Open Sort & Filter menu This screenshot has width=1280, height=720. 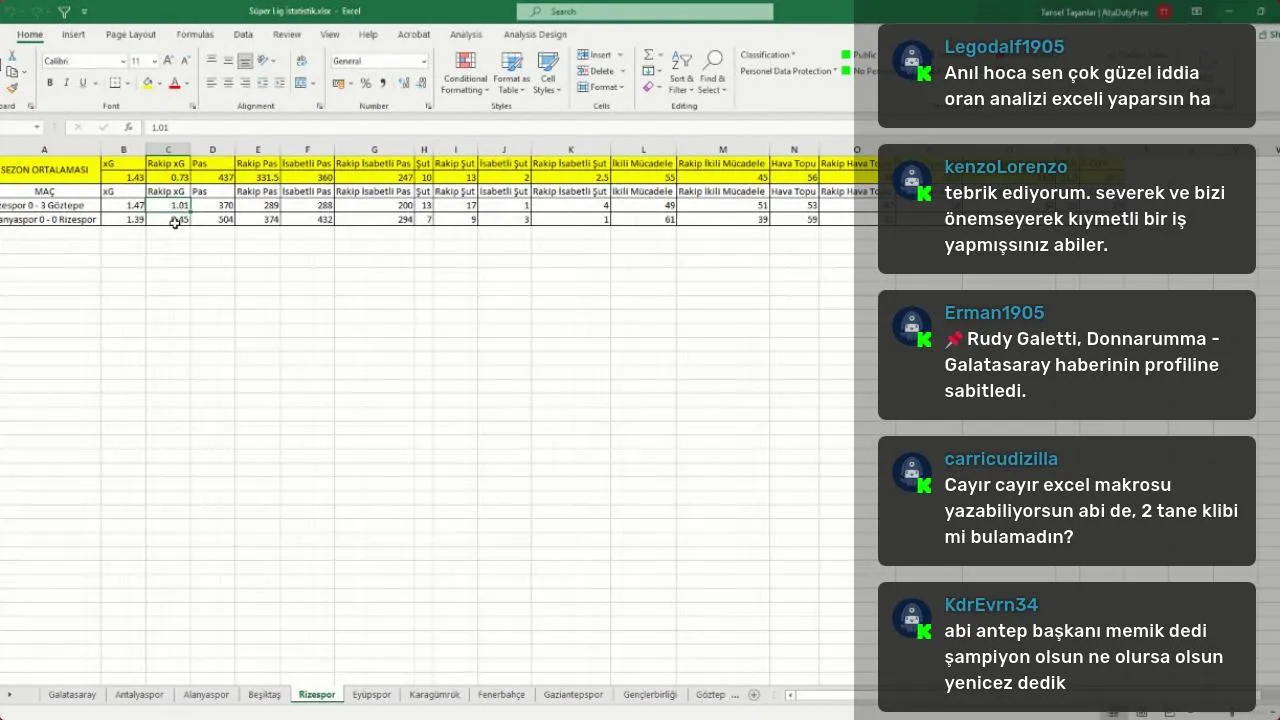(x=681, y=72)
